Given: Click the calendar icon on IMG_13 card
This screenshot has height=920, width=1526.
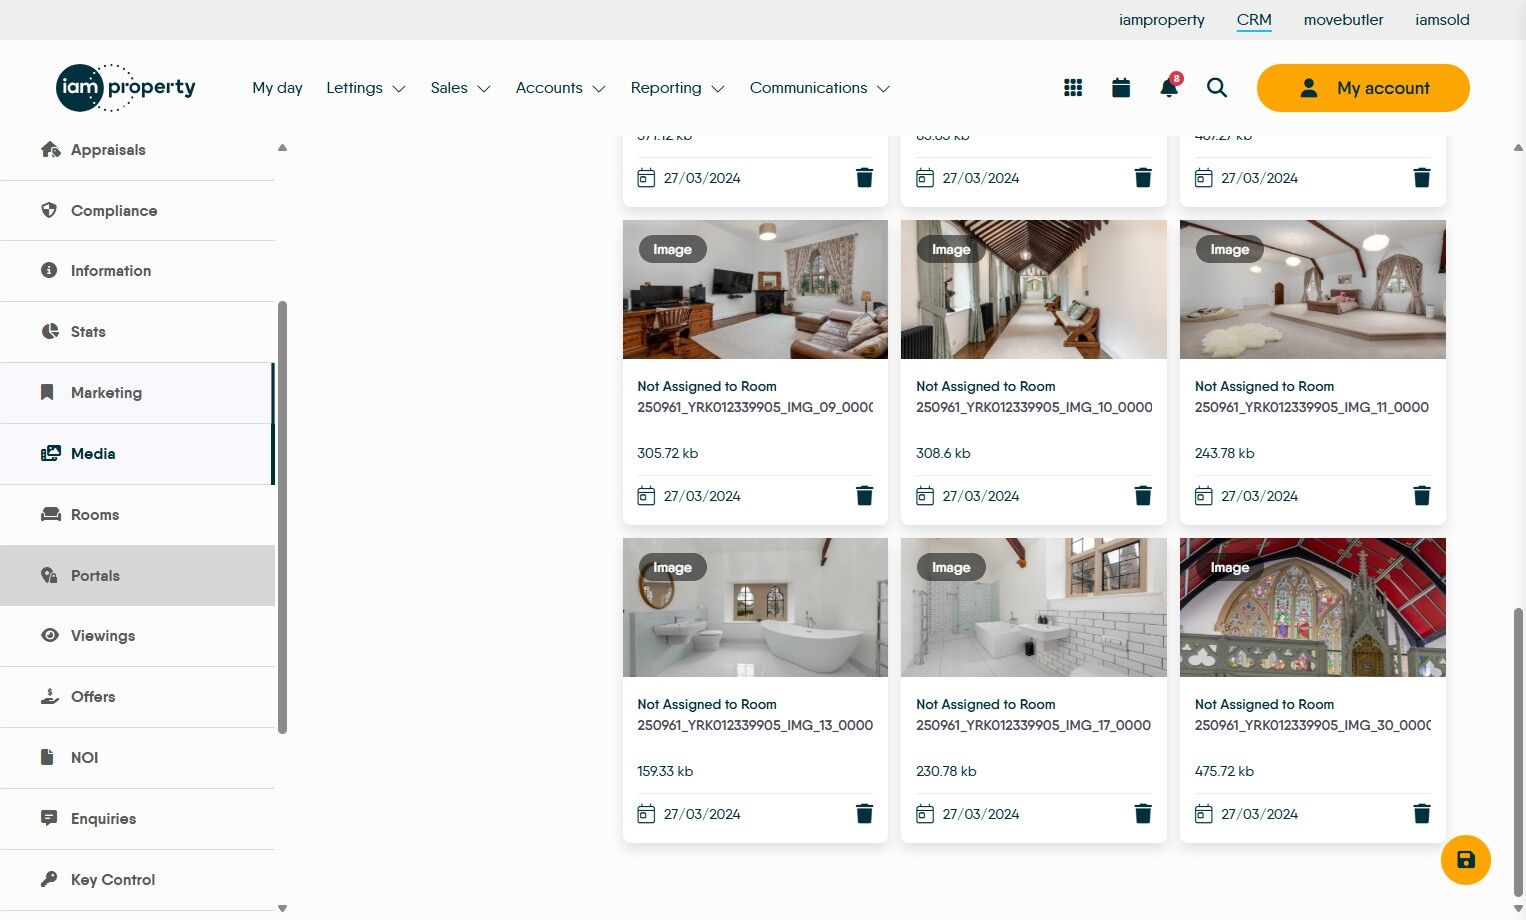Looking at the screenshot, I should pos(646,814).
